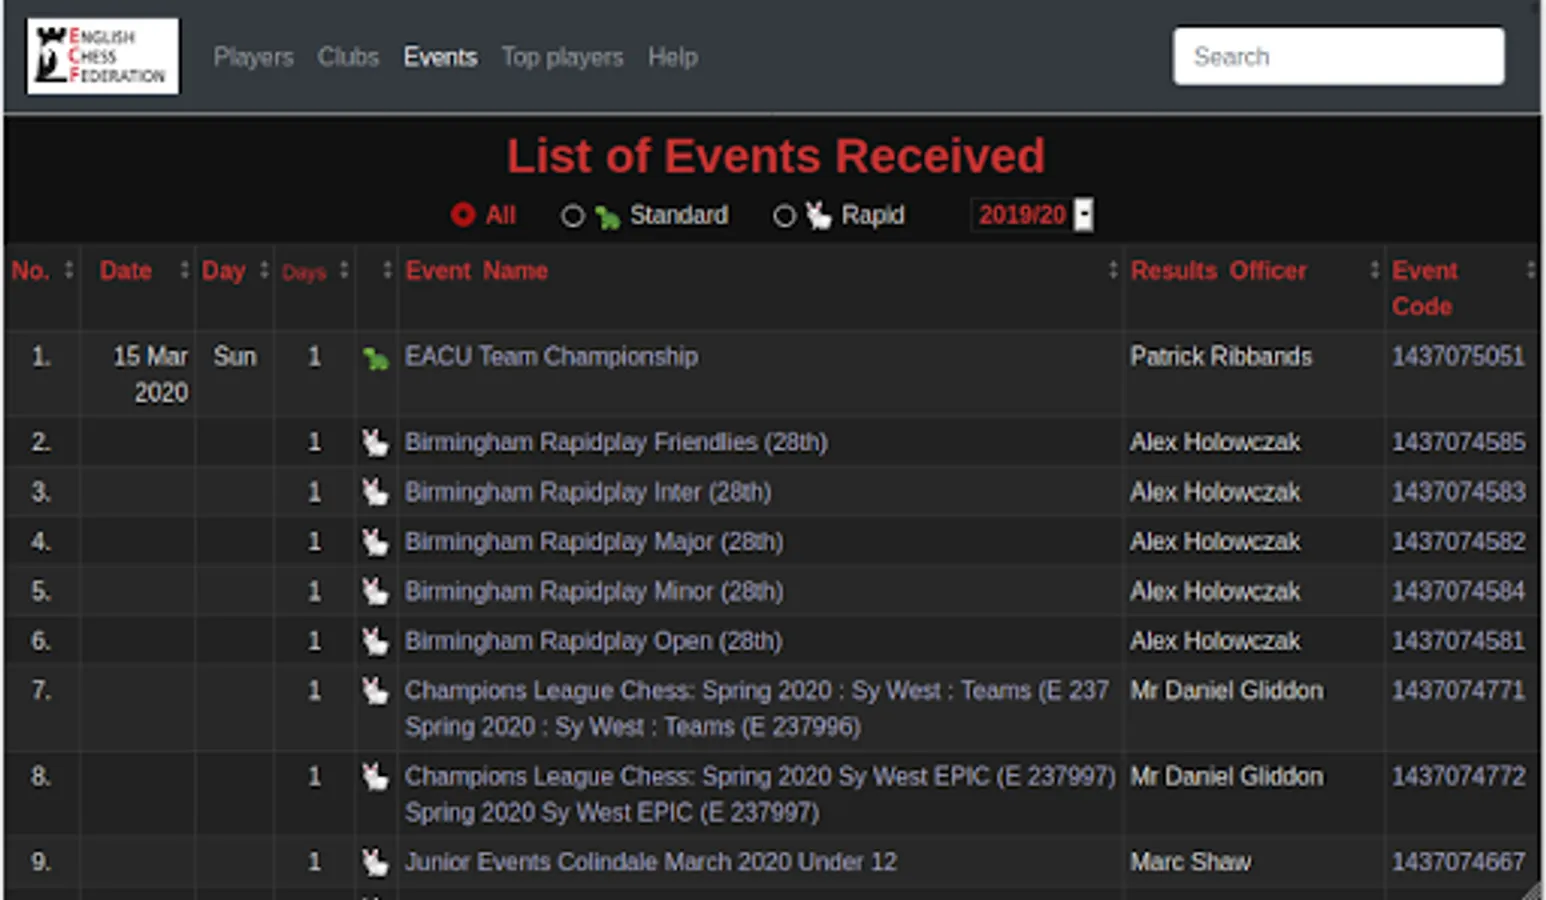This screenshot has width=1546, height=900.
Task: Click the List of Events Received heading
Action: pyautogui.click(x=775, y=156)
